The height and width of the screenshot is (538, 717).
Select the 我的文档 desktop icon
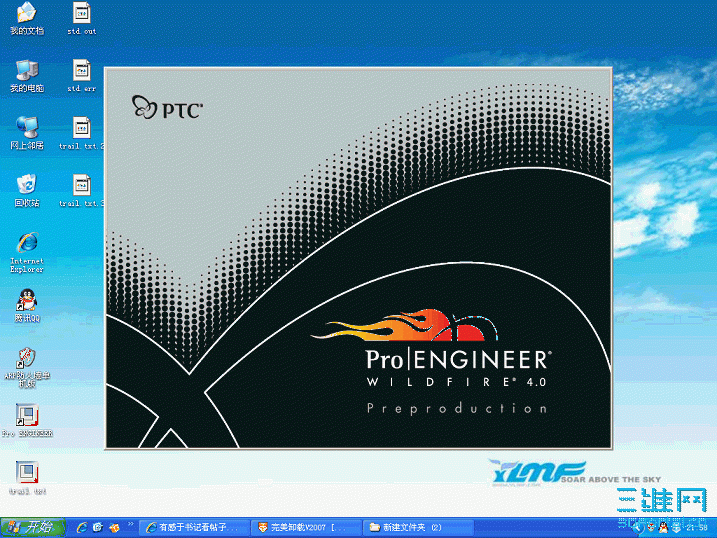27,19
